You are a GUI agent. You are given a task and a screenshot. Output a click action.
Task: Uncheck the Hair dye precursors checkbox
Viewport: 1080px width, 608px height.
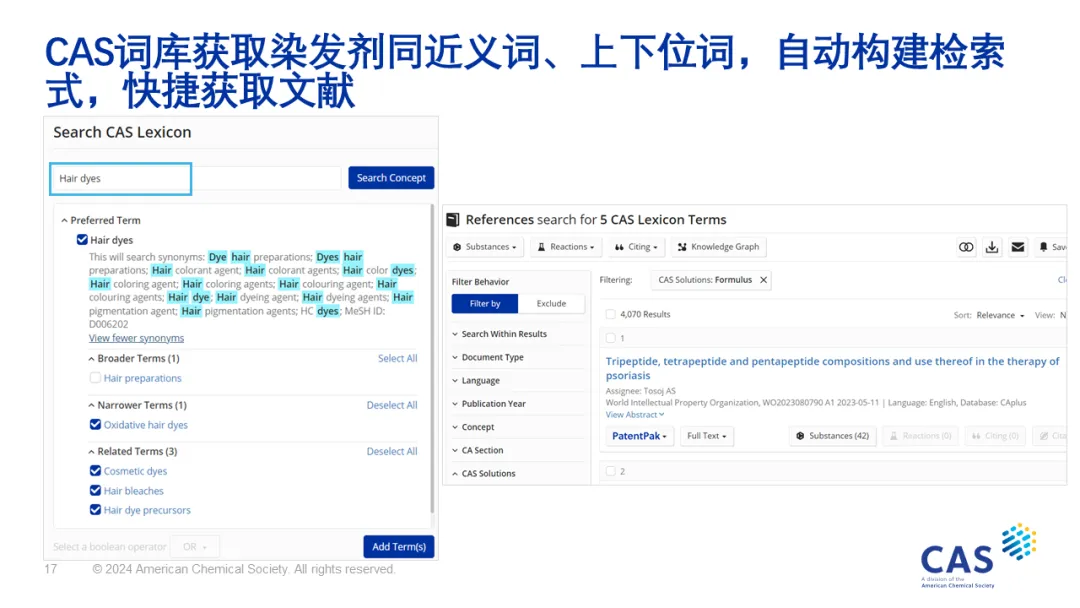click(x=95, y=510)
